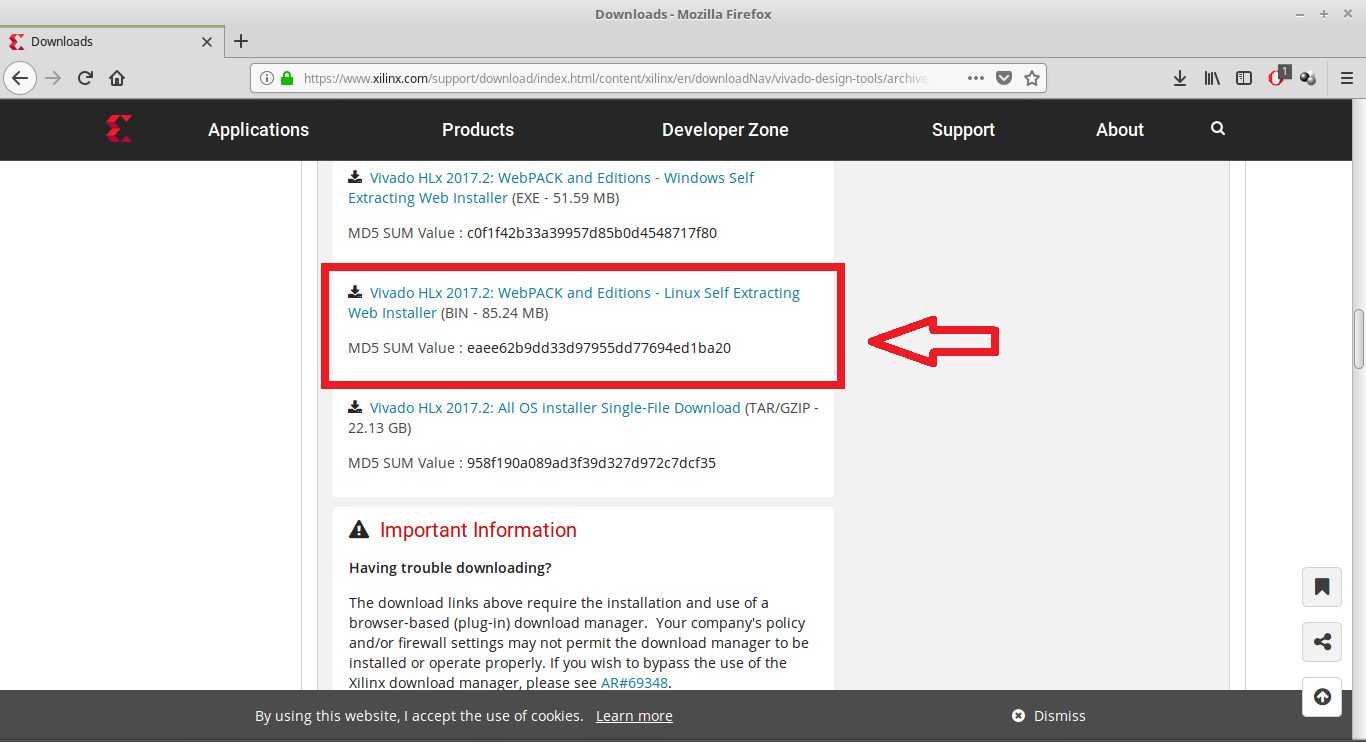The height and width of the screenshot is (742, 1366).
Task: Open the Support menu
Action: click(x=963, y=130)
